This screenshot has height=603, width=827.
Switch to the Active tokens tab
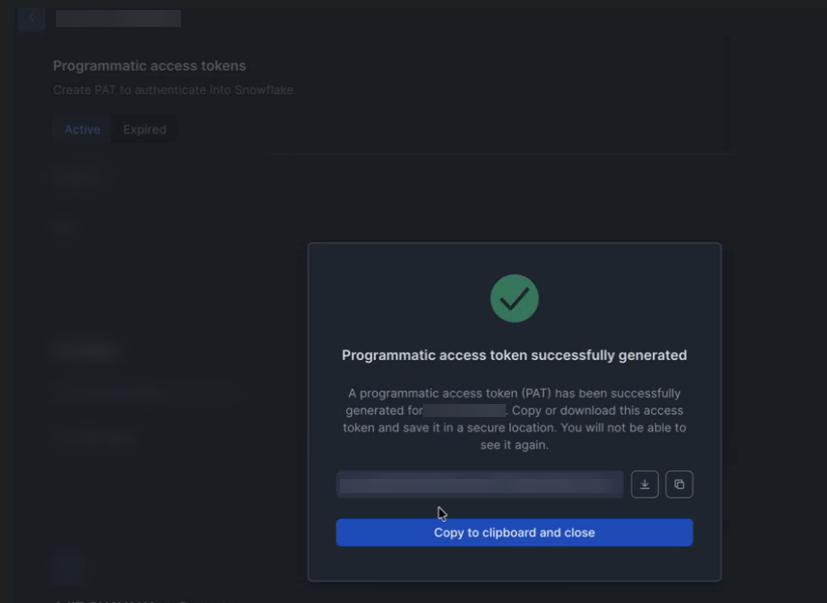click(82, 130)
